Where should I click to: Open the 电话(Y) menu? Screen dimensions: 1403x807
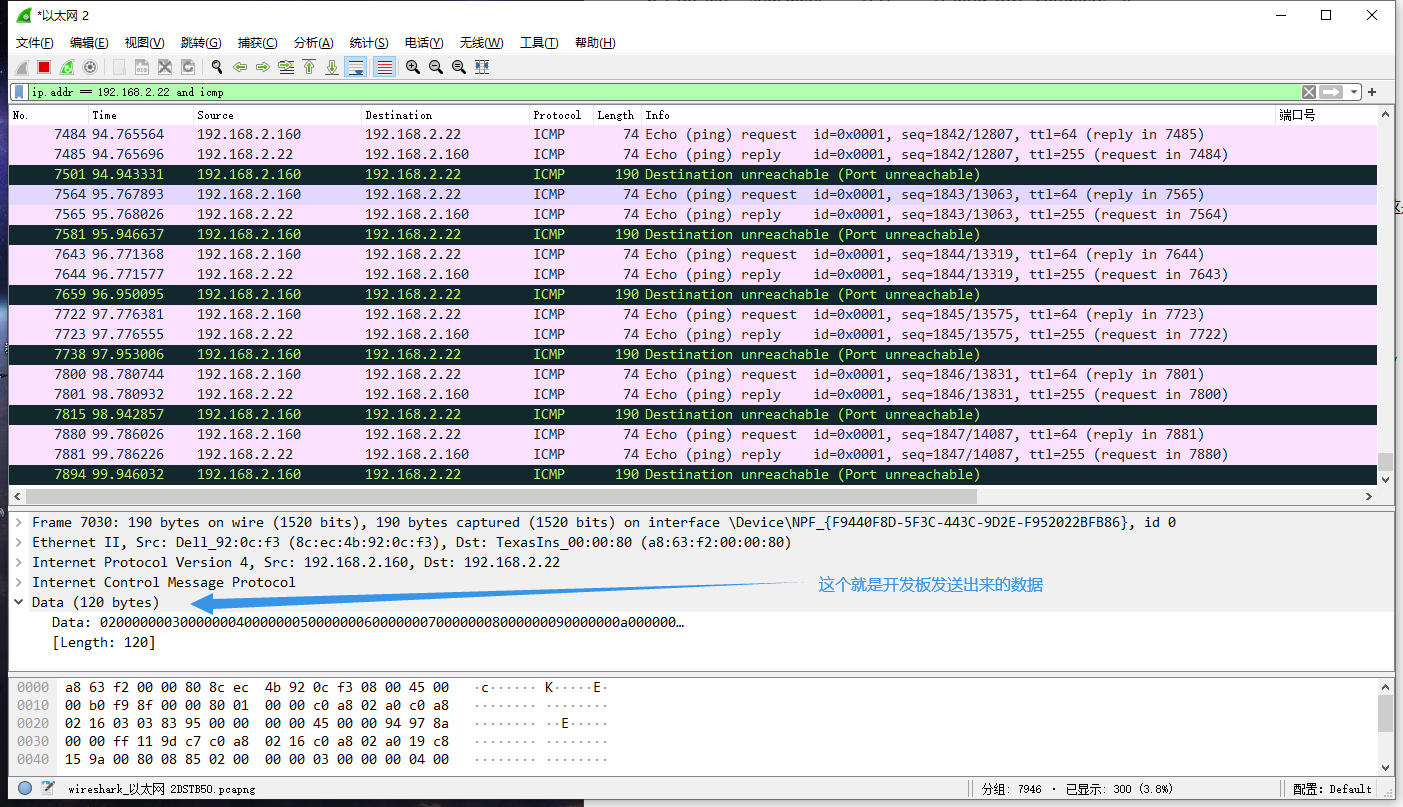pos(424,43)
